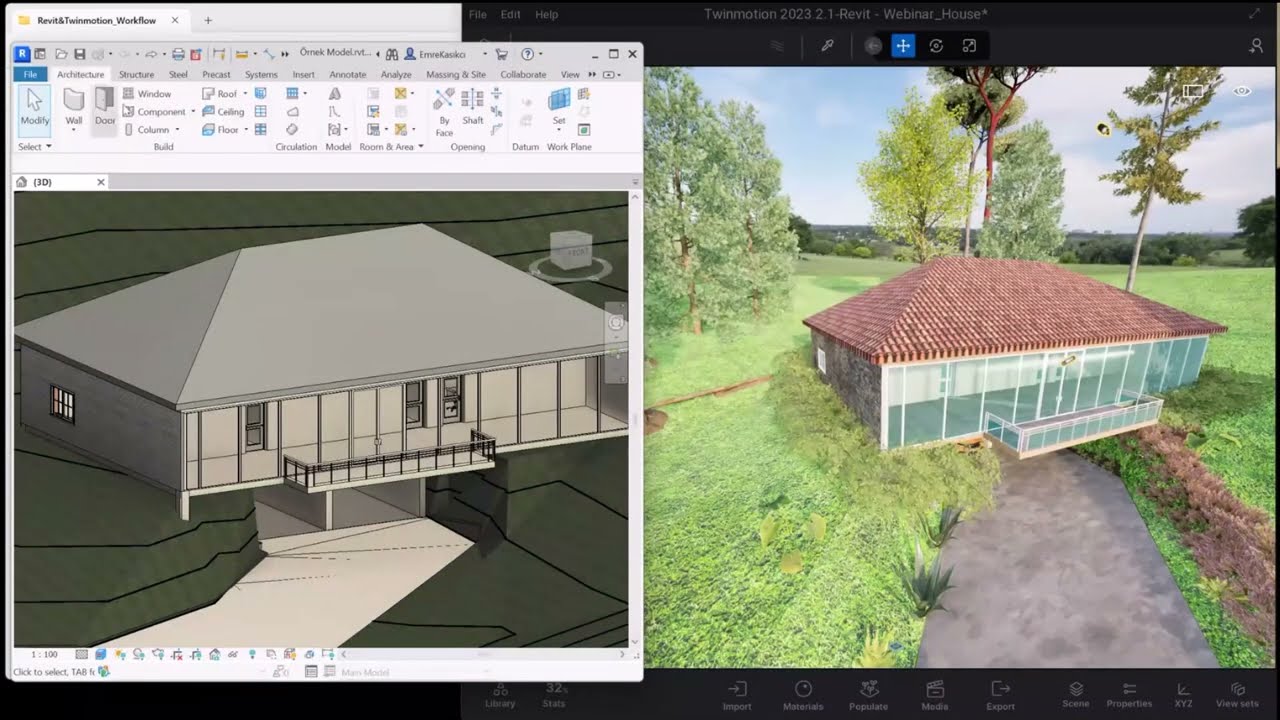Toggle Twinmotion viewport layout split icon

pos(1193,91)
